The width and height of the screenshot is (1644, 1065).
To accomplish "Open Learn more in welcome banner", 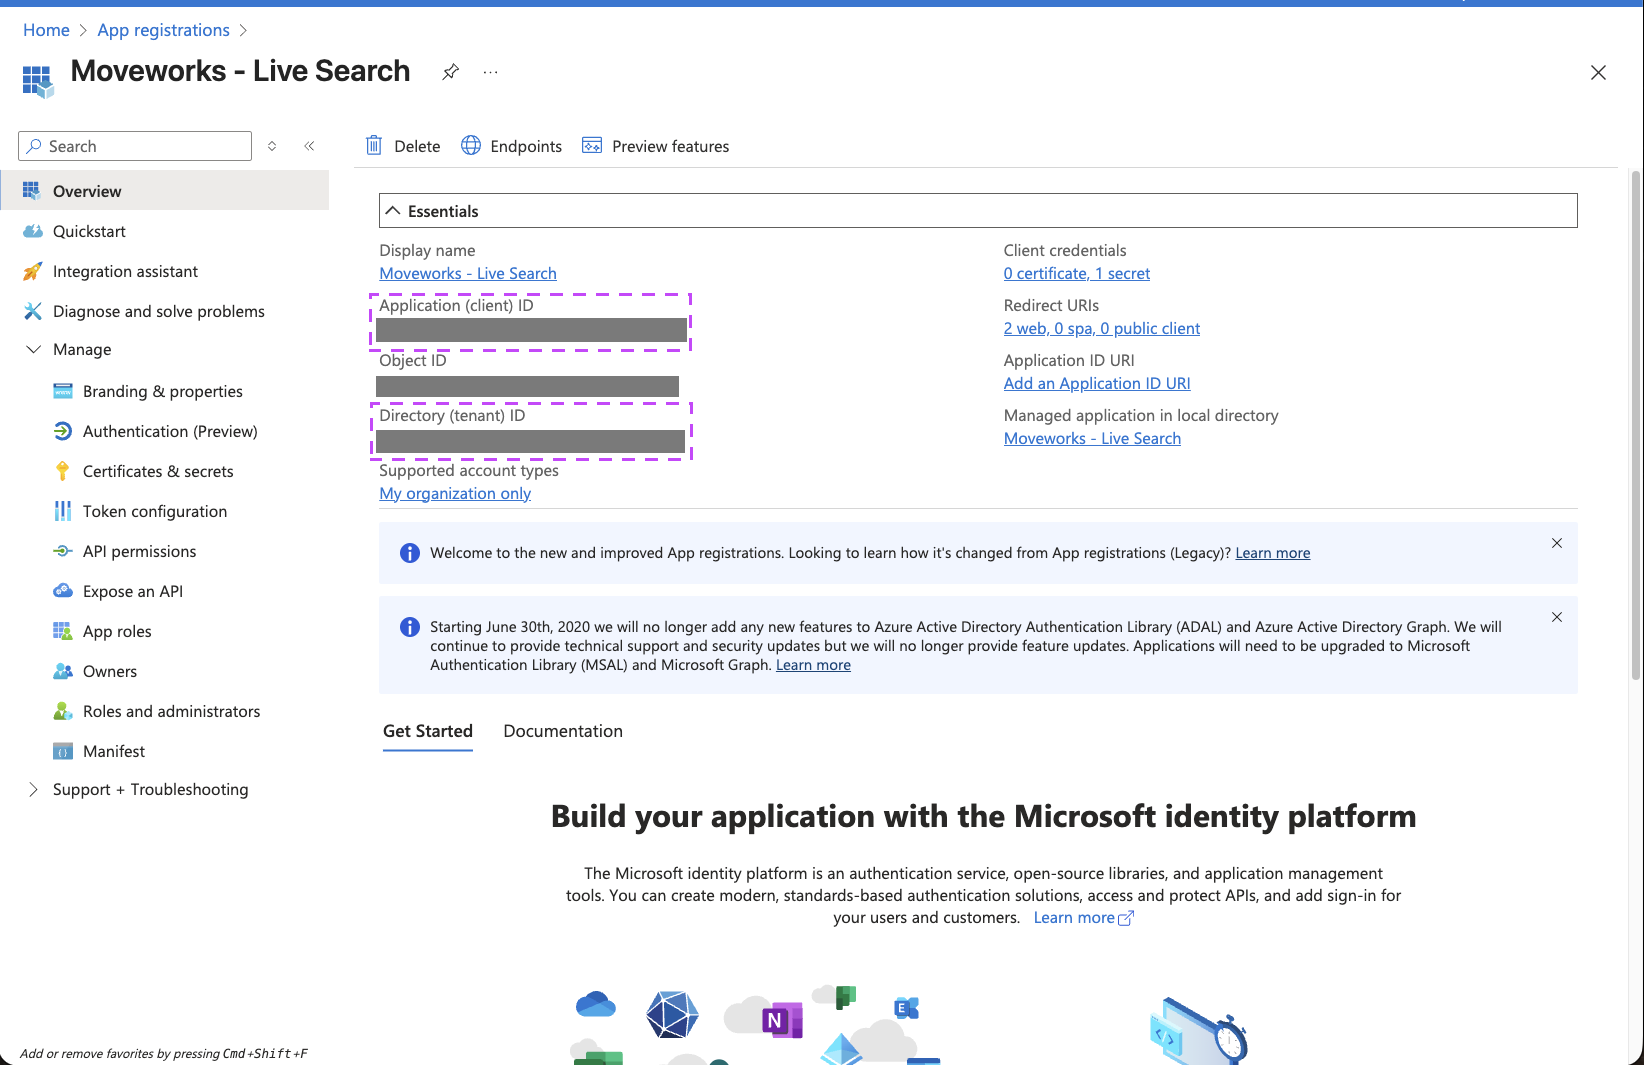I will click(1273, 553).
